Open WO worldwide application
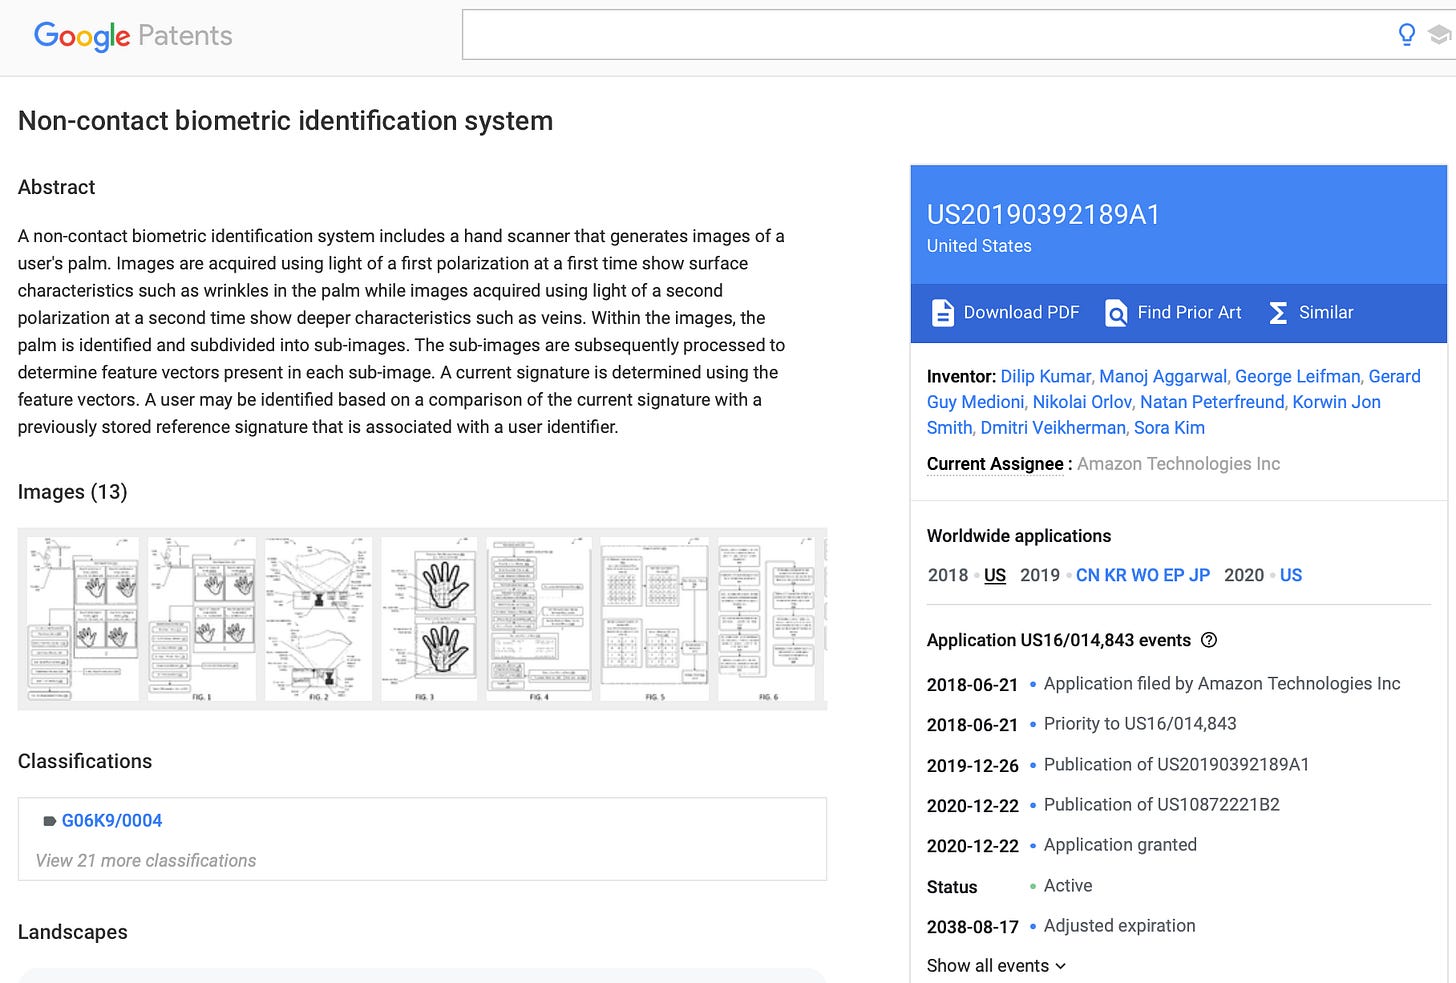This screenshot has height=983, width=1456. coord(1145,576)
